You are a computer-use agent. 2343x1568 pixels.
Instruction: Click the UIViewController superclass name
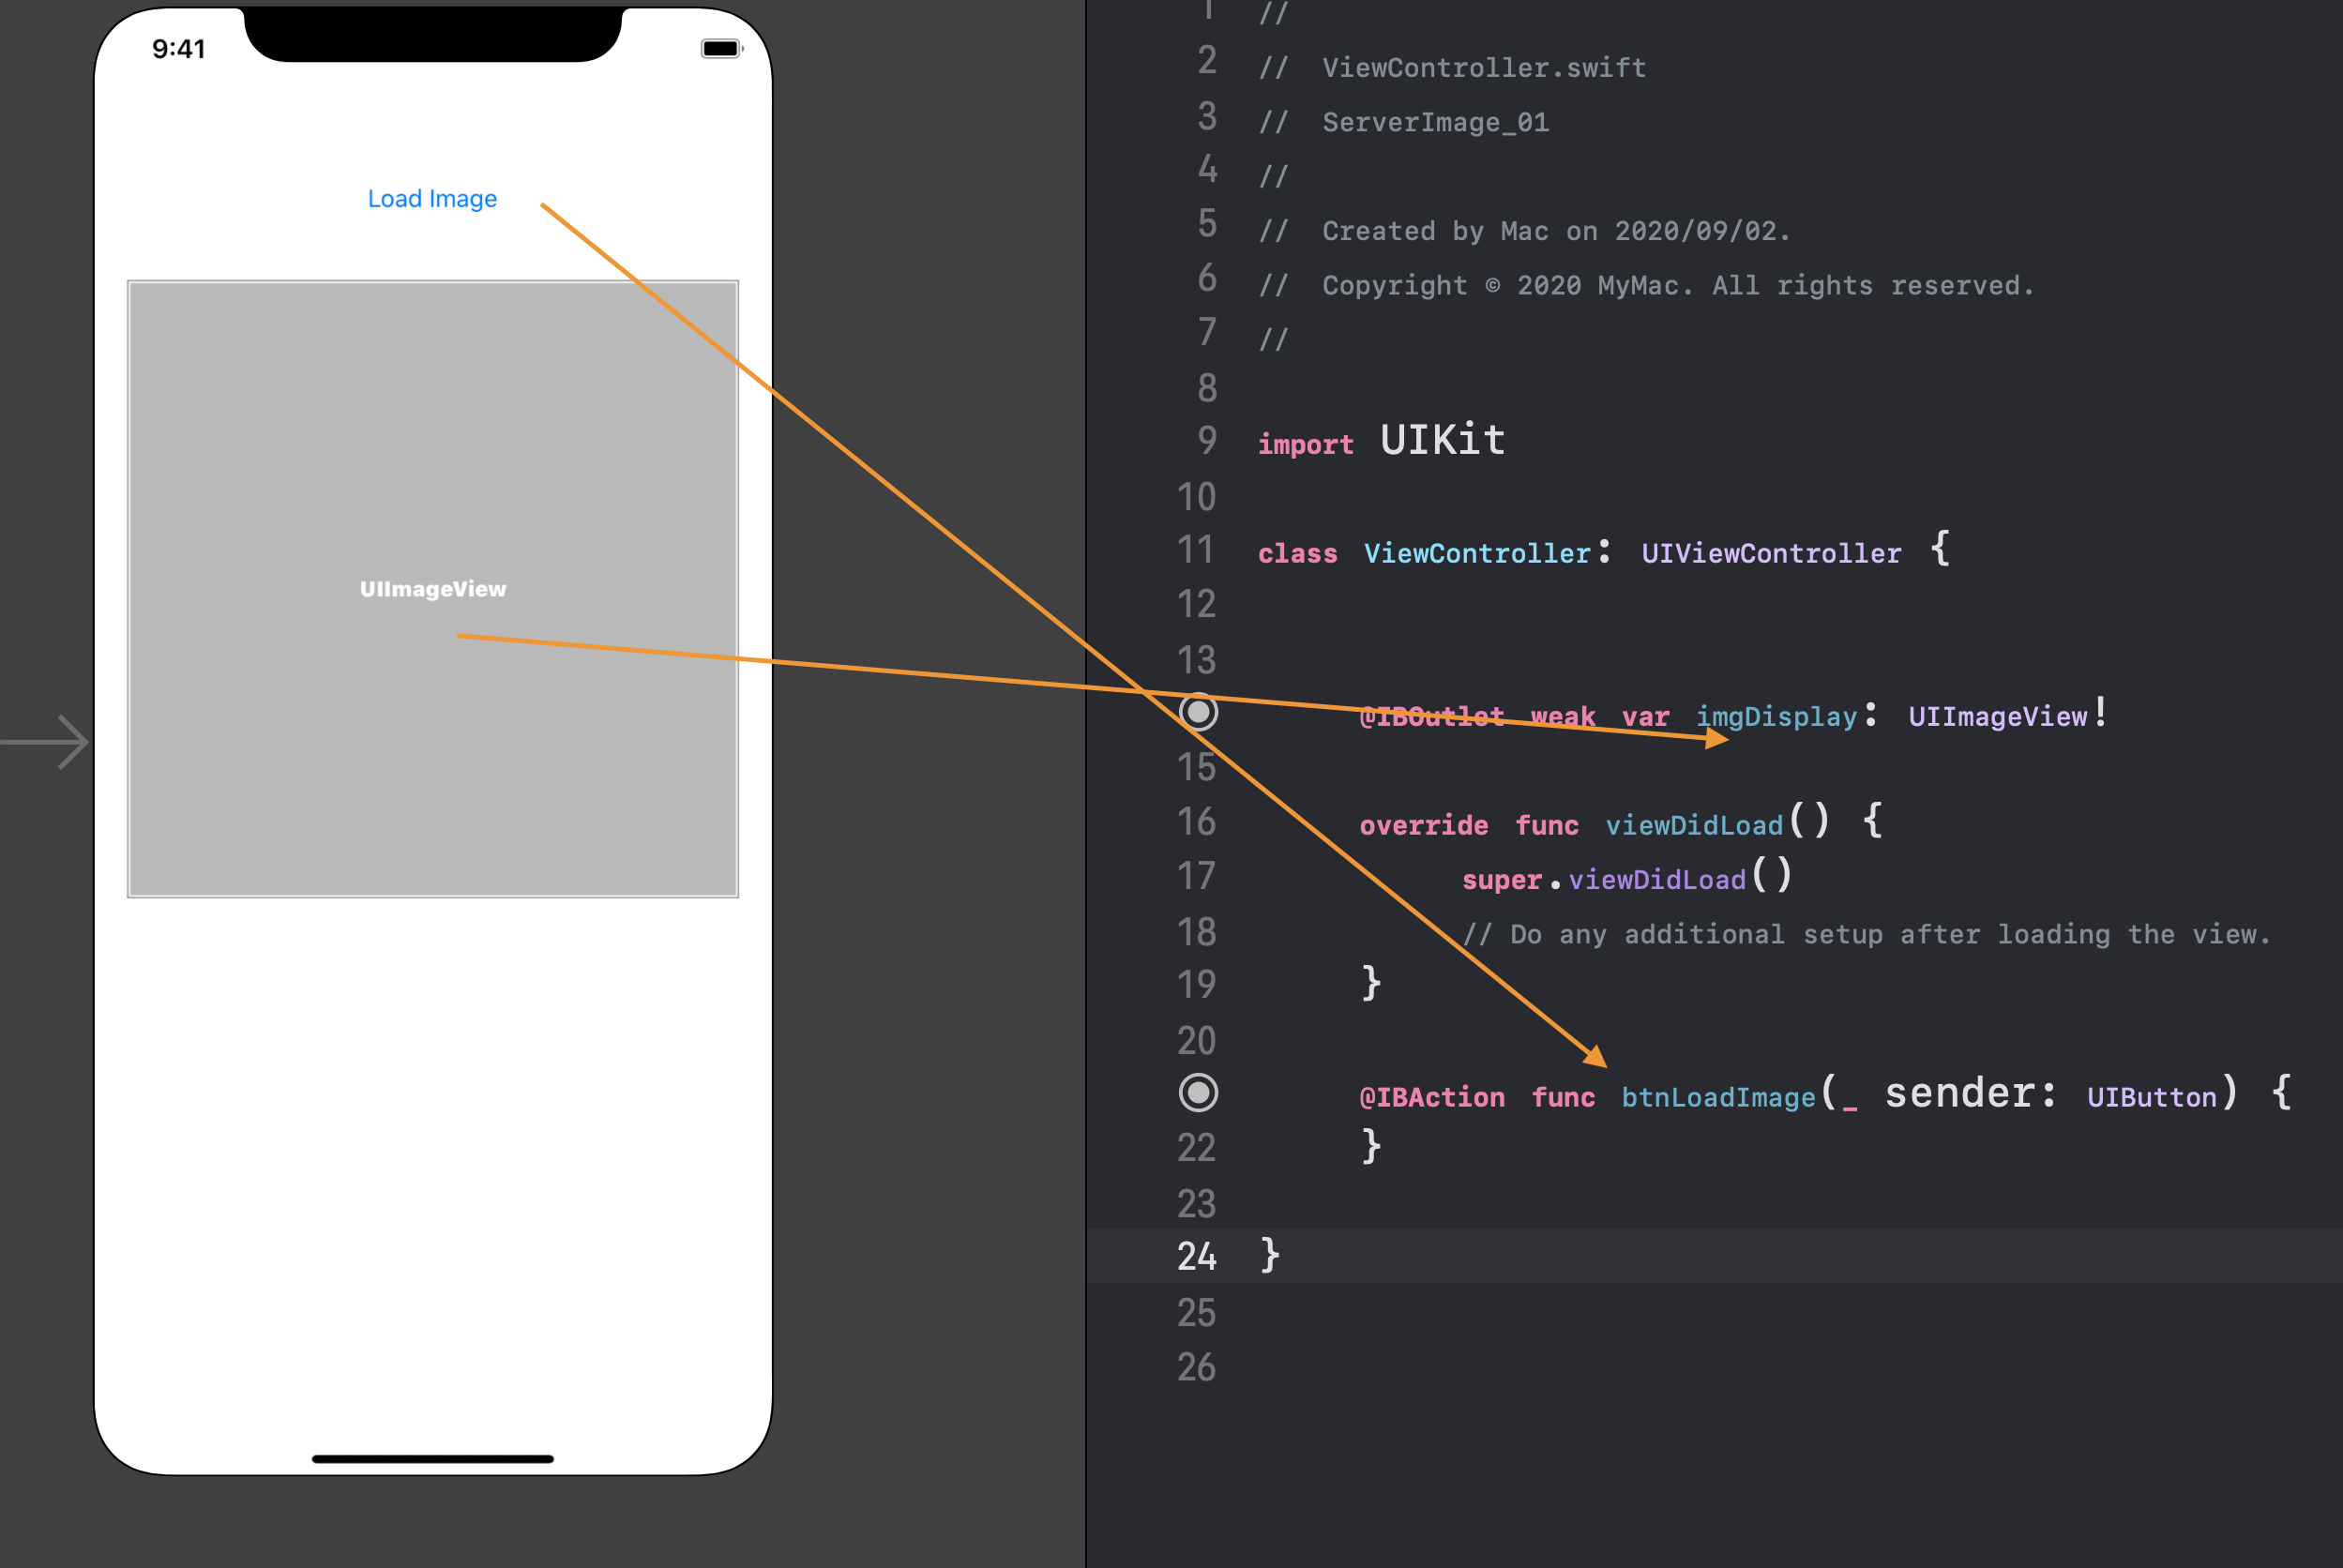coord(1770,553)
